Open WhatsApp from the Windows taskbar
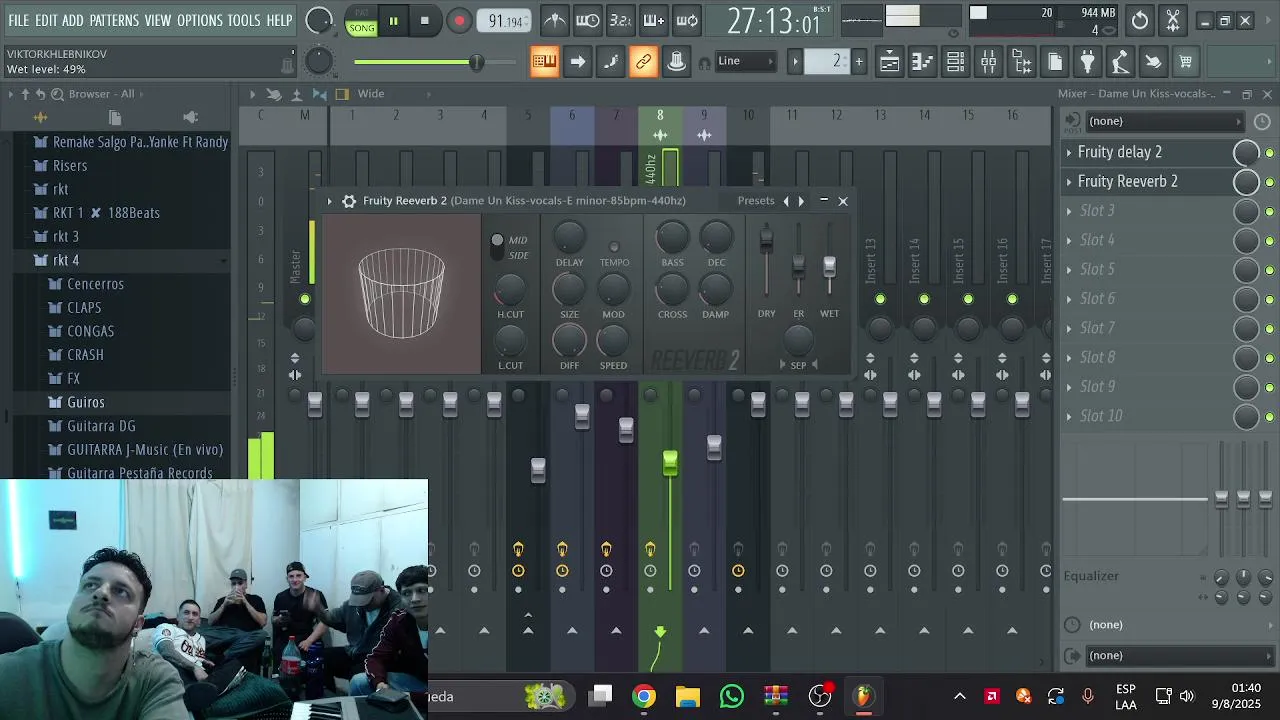Image resolution: width=1280 pixels, height=720 pixels. (732, 696)
